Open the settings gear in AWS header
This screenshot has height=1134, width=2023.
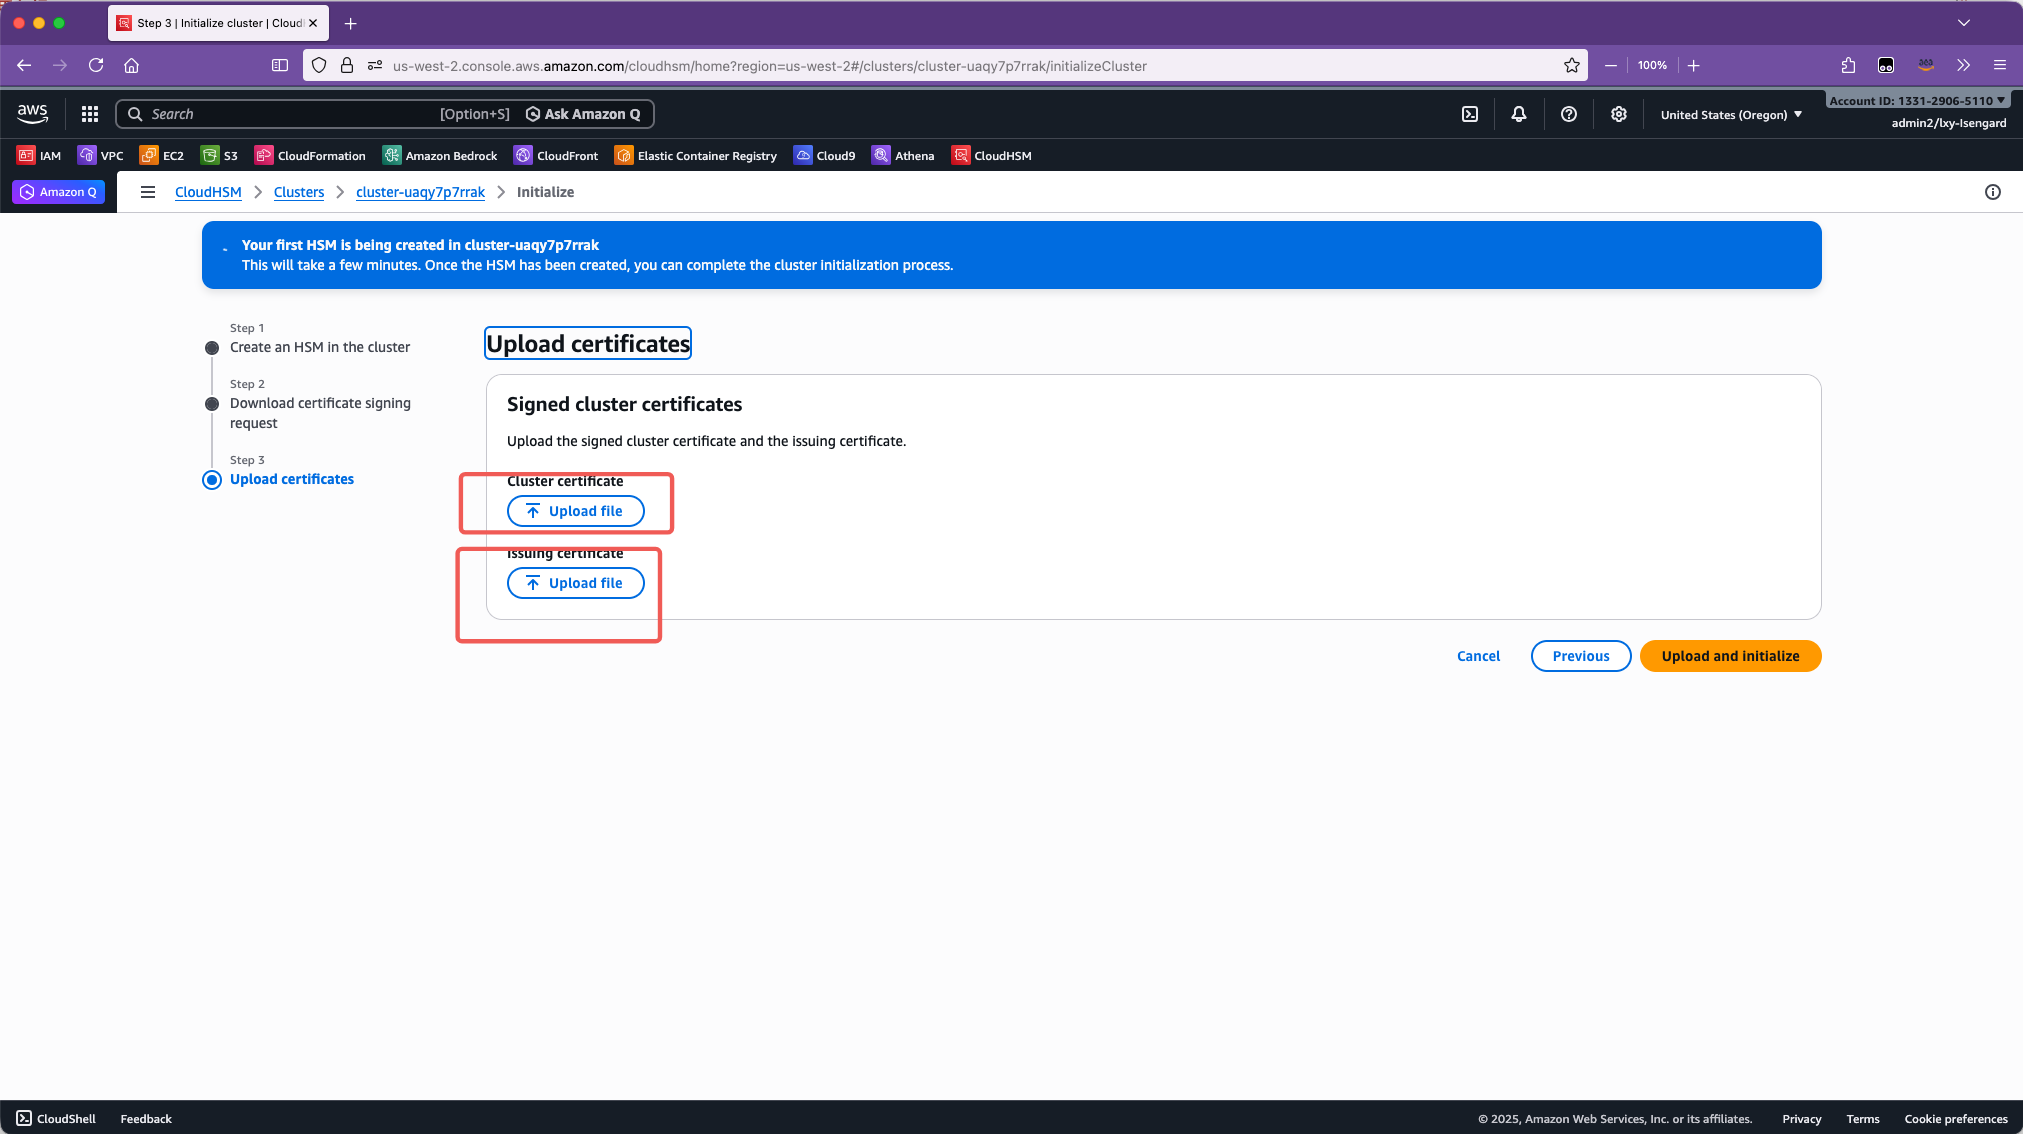[x=1619, y=114]
